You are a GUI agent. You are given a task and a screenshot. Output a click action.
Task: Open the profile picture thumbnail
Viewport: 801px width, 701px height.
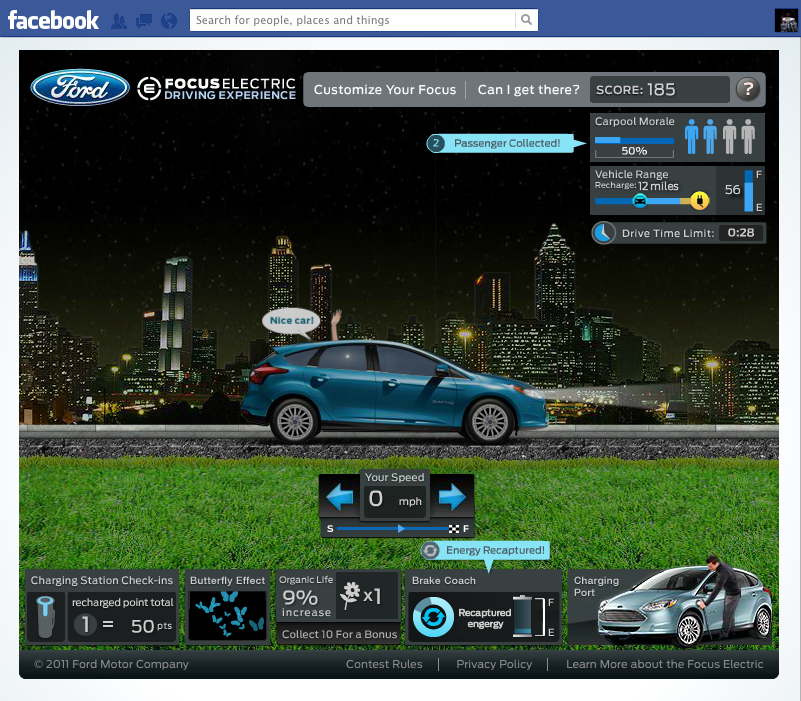click(786, 20)
